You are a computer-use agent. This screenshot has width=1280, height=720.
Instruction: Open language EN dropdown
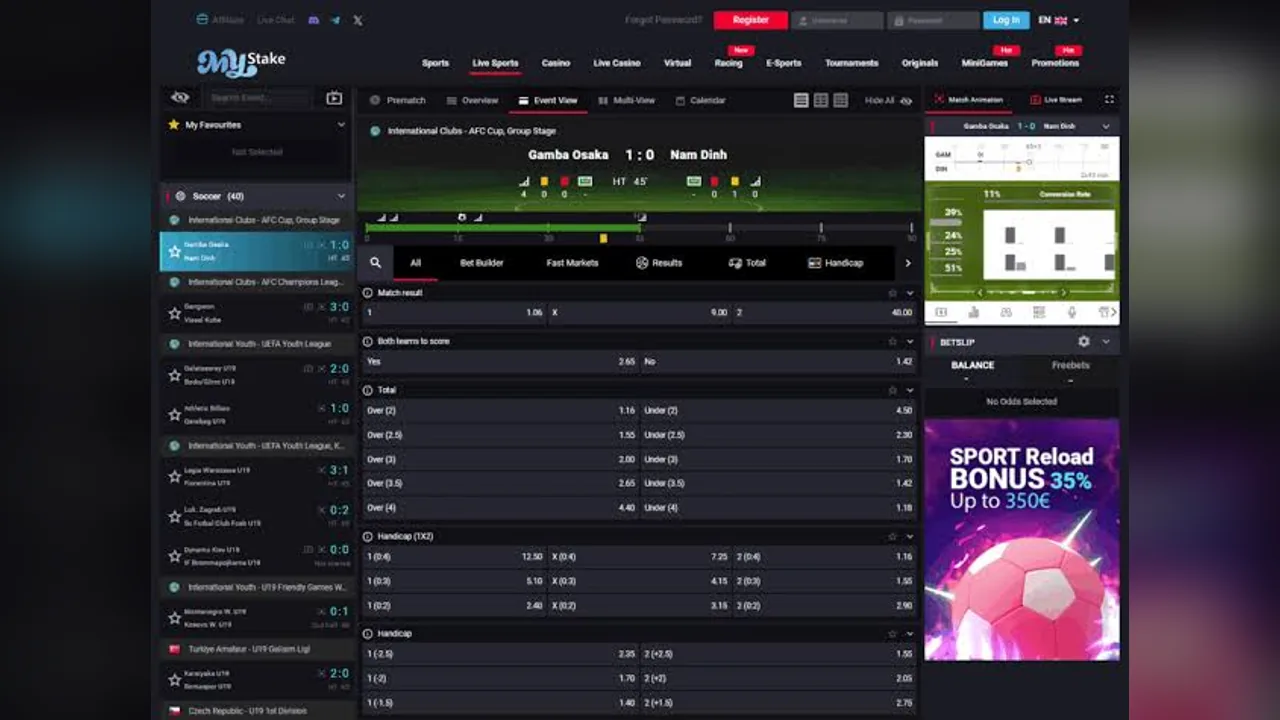tap(1059, 20)
